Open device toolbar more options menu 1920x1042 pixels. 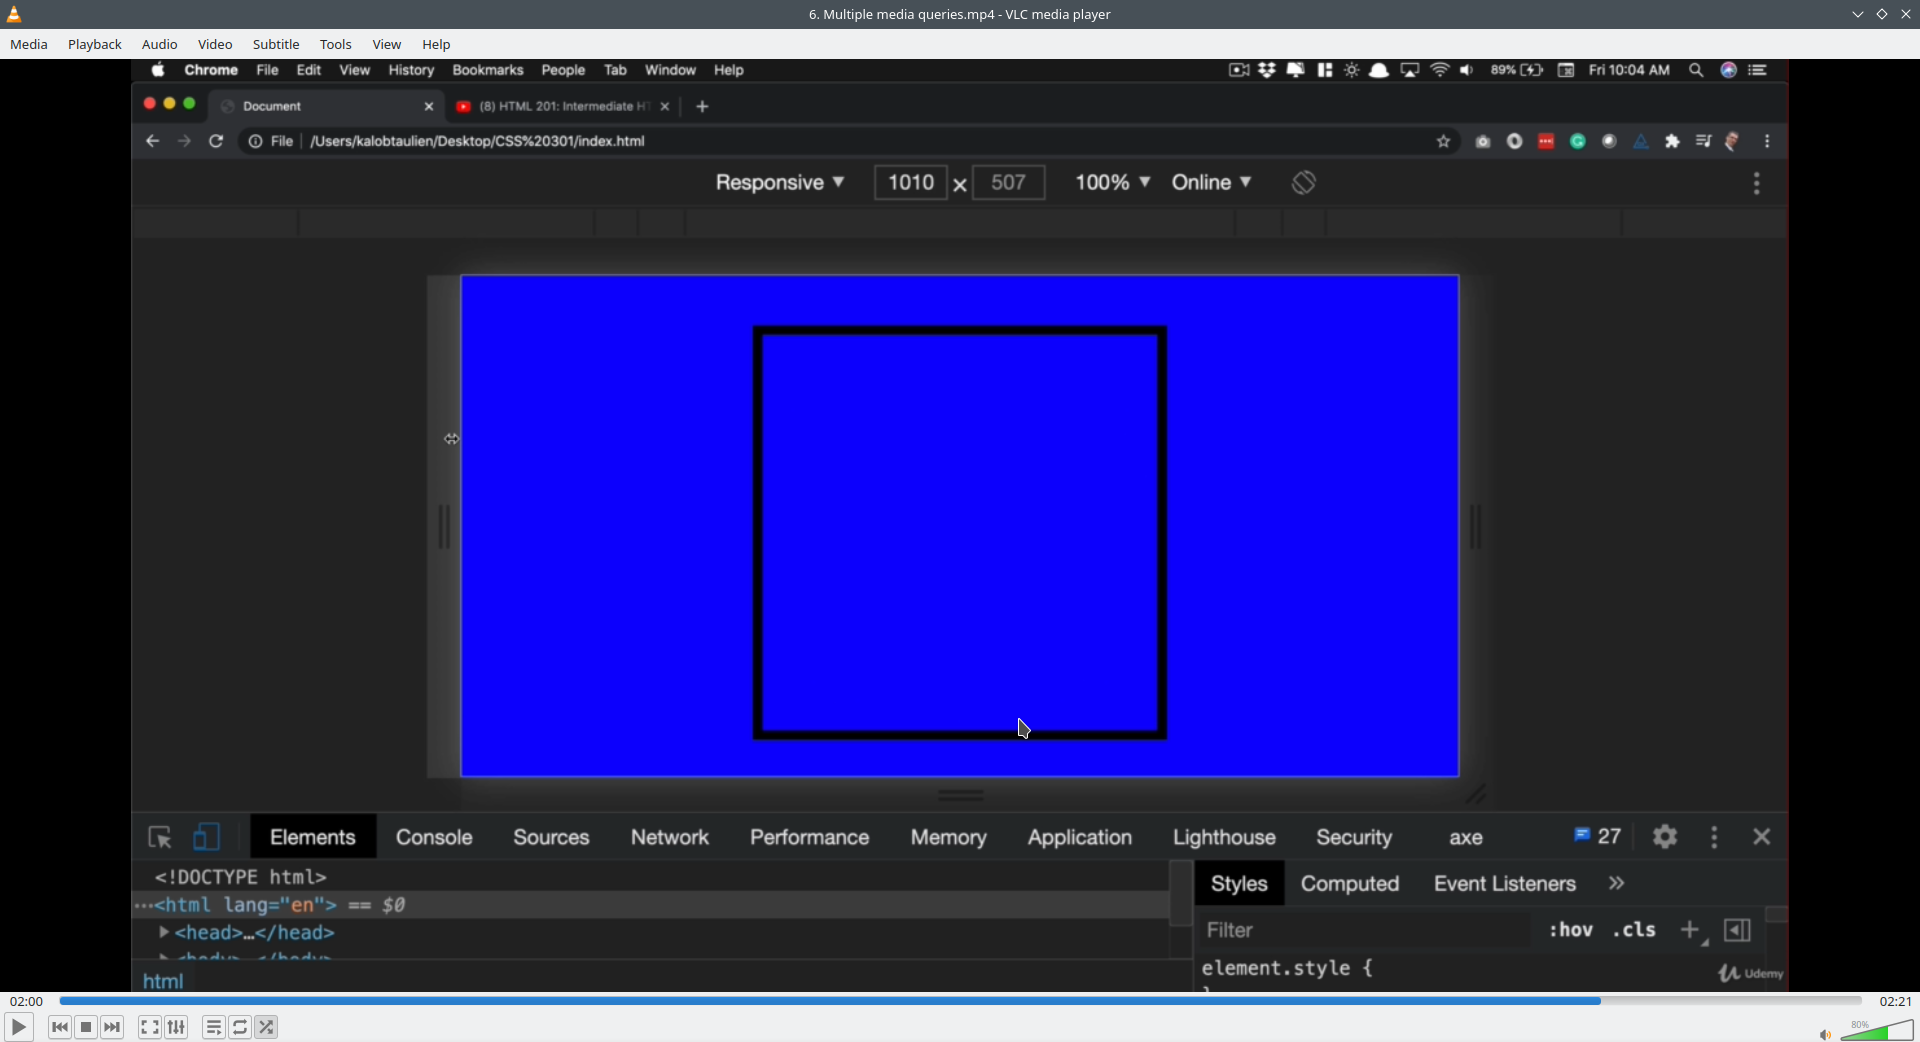tap(1757, 184)
